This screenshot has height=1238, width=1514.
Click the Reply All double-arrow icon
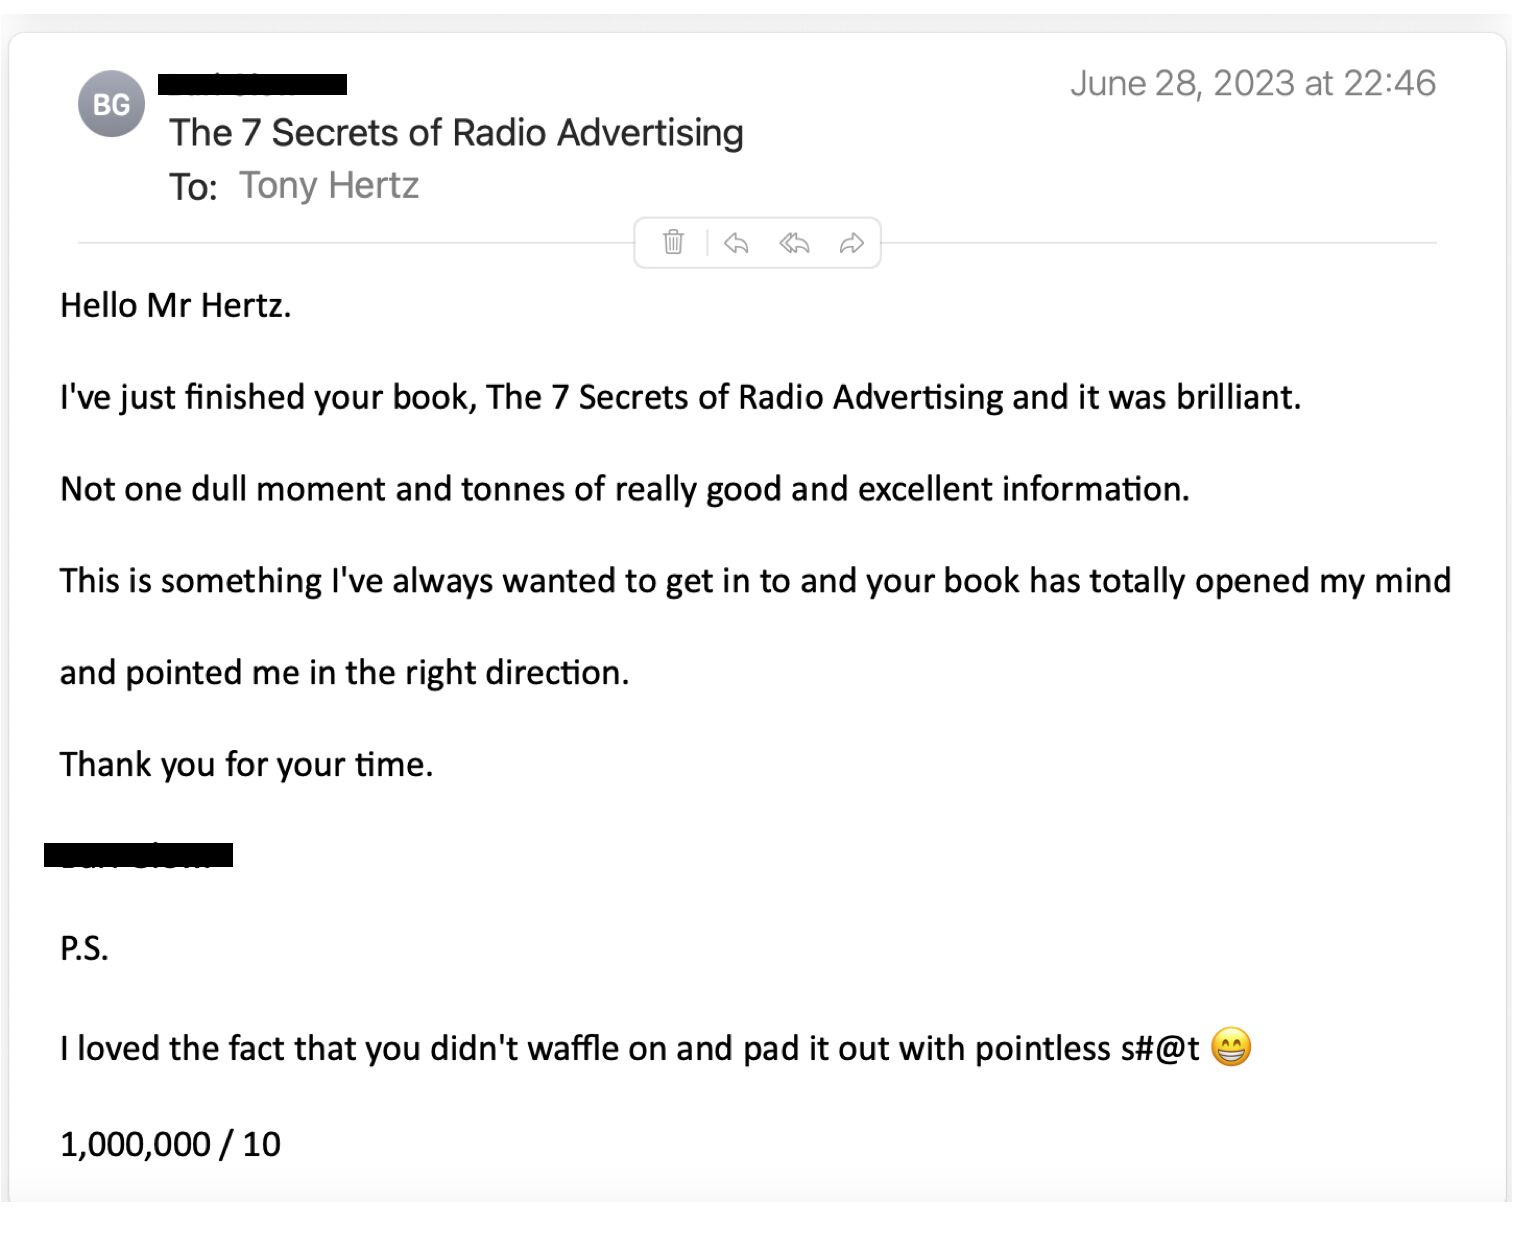(x=794, y=243)
